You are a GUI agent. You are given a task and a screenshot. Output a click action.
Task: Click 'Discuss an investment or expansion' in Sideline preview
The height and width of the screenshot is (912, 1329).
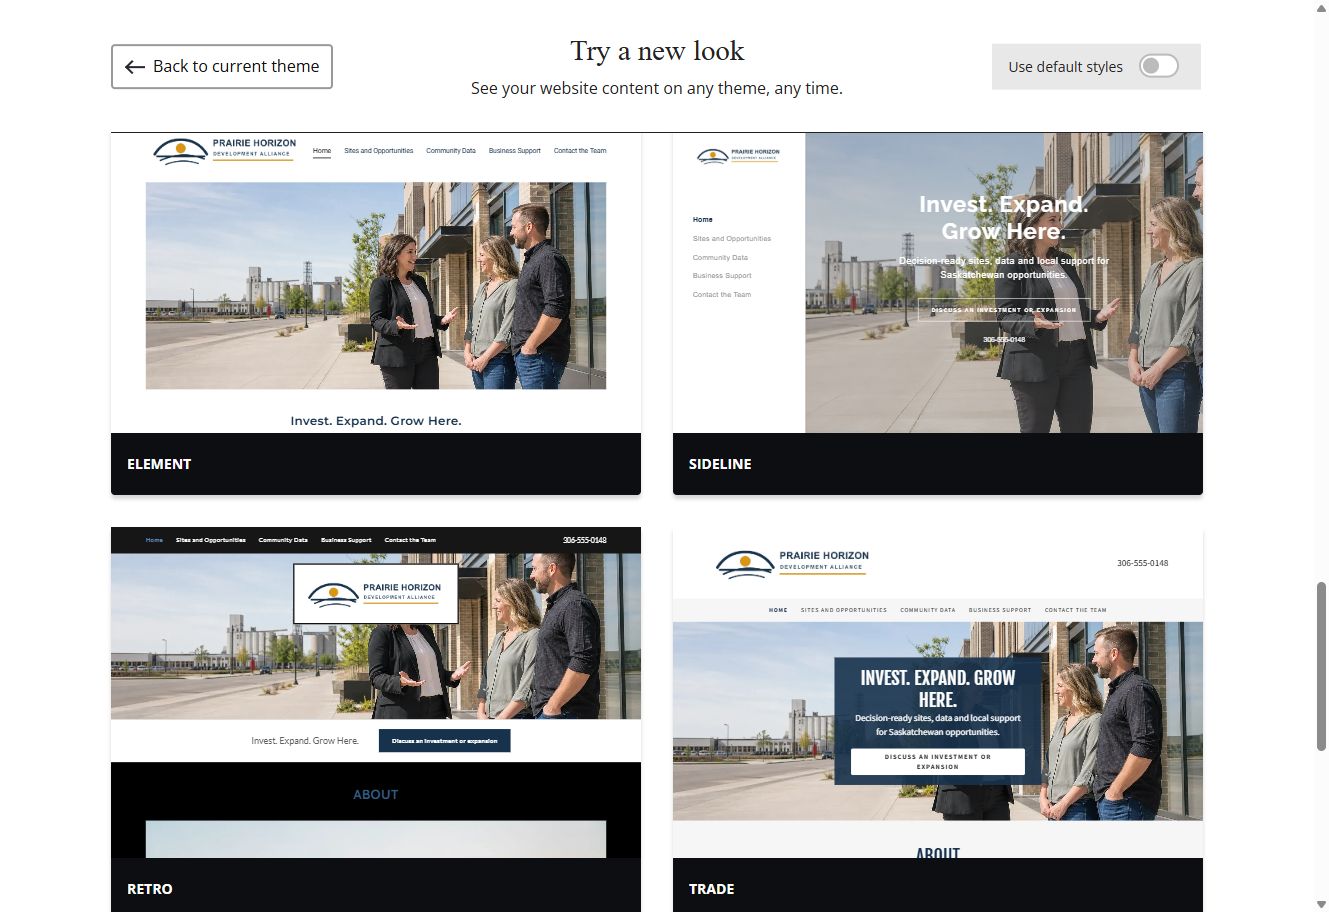pos(1004,310)
